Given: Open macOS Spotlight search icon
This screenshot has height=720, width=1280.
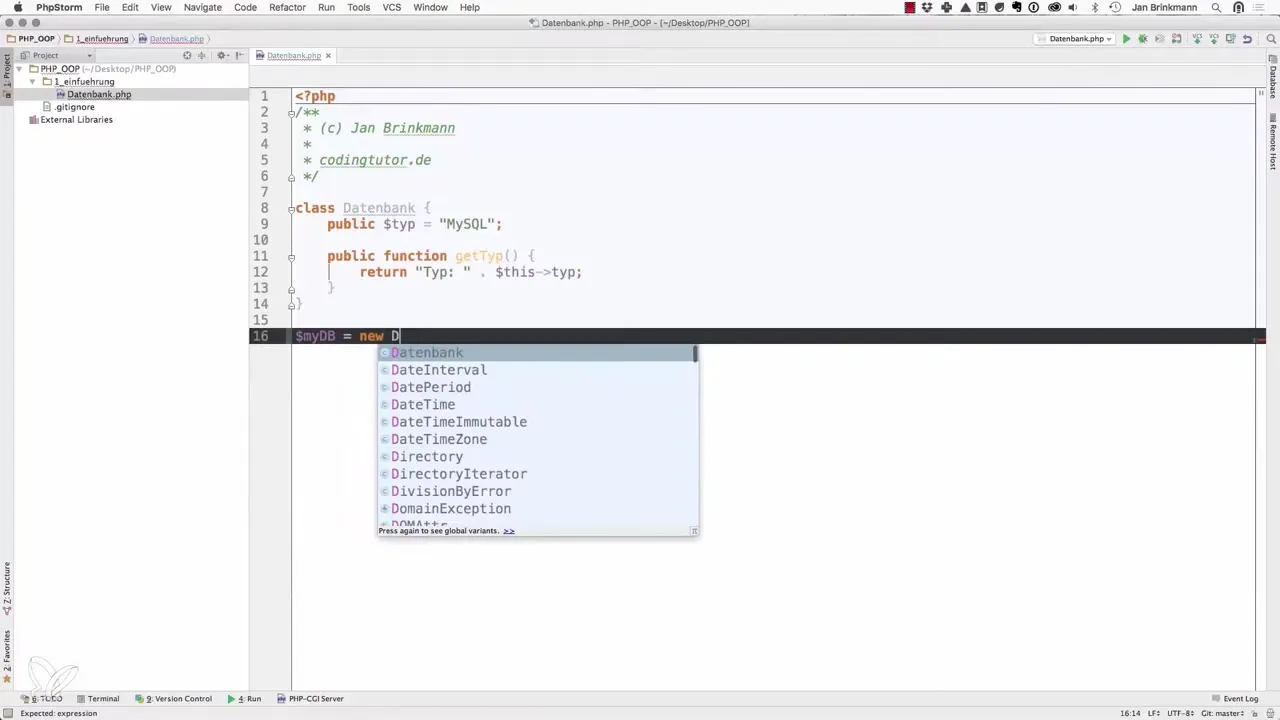Looking at the screenshot, I should (x=1216, y=7).
